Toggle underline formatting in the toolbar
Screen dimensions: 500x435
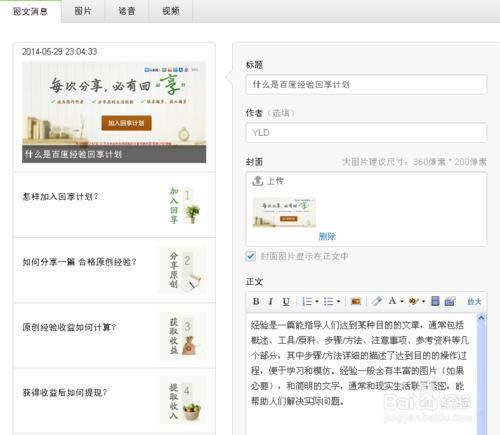286,301
